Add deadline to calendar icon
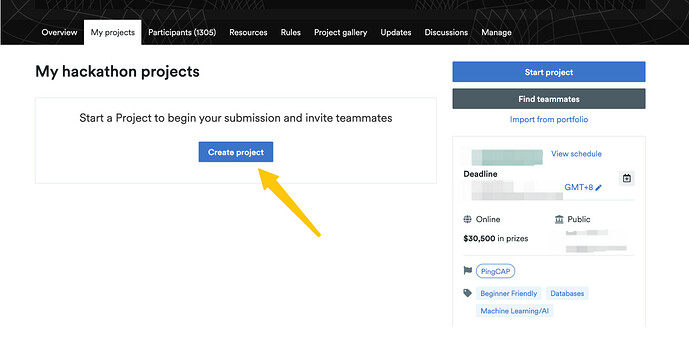Screen dimensions: 689x363 tap(627, 178)
